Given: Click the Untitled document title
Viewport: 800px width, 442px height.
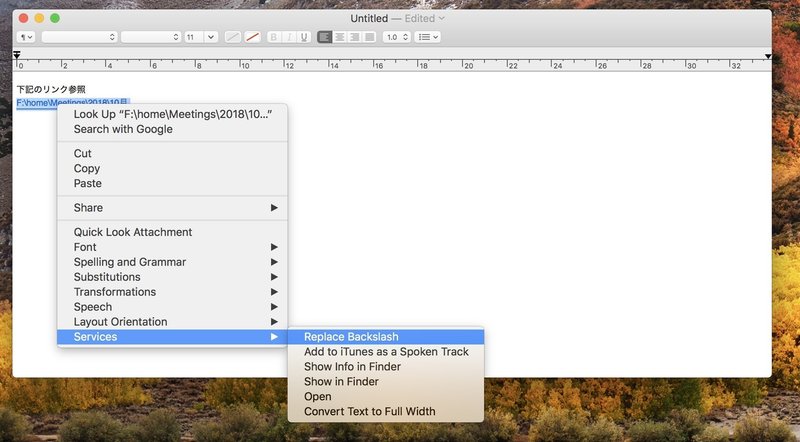Looking at the screenshot, I should coord(369,18).
